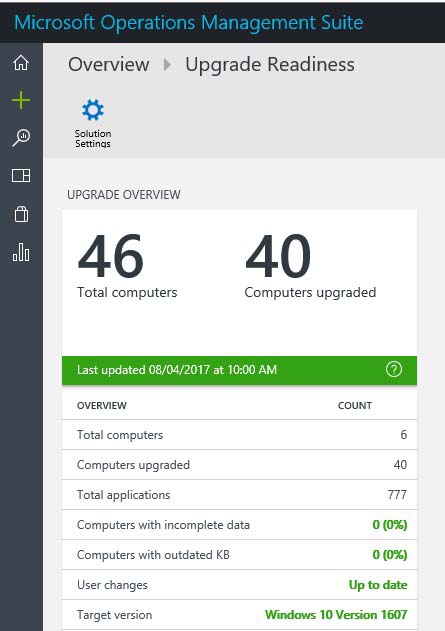Open the Microsoft Operations Management Suite title
The width and height of the screenshot is (445, 631).
[x=189, y=22]
